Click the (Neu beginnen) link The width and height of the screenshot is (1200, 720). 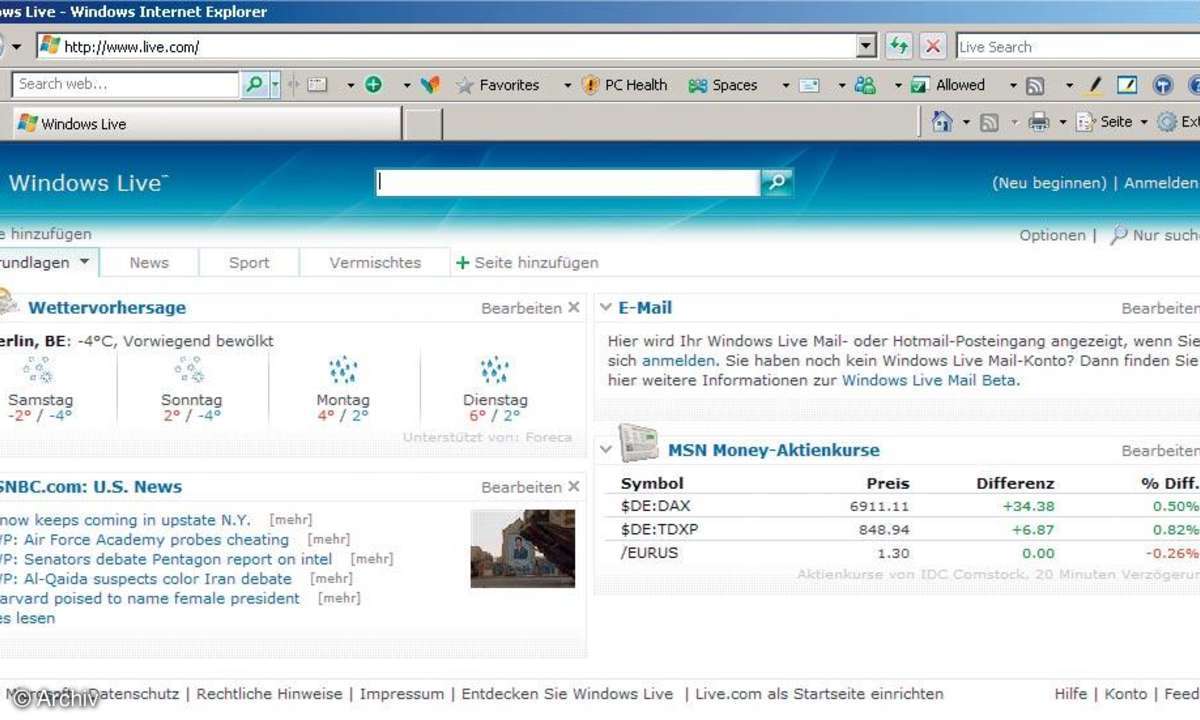click(1049, 183)
